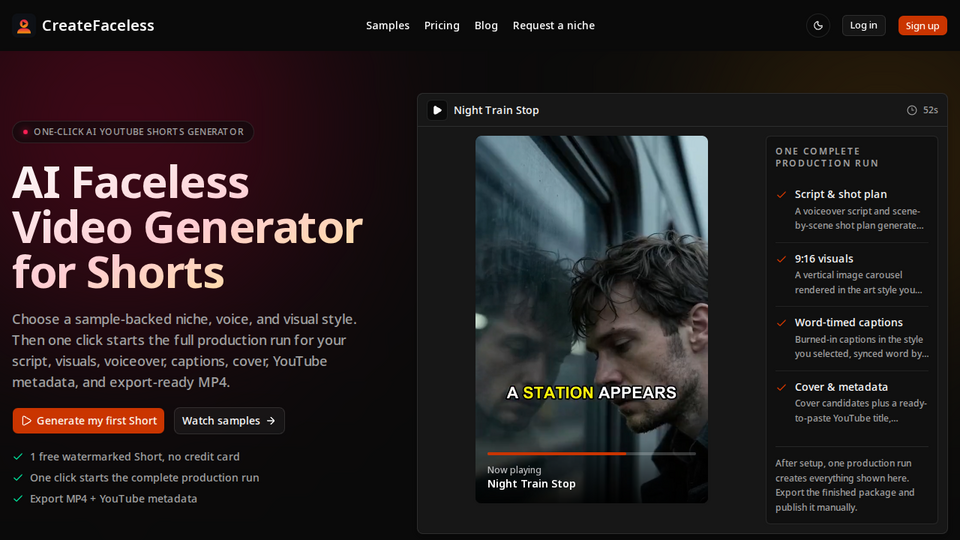The width and height of the screenshot is (960, 540).
Task: Seek on the video progress bar
Action: click(x=591, y=454)
